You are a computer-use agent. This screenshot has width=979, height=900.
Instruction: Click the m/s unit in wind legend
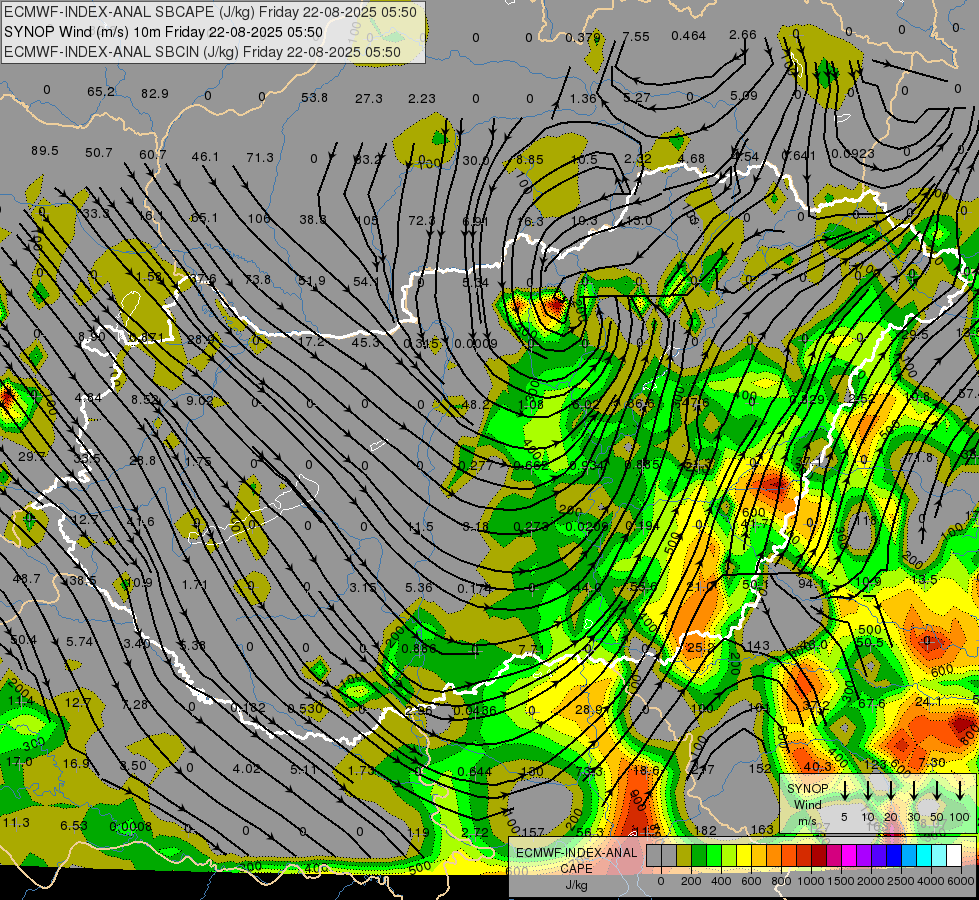807,821
